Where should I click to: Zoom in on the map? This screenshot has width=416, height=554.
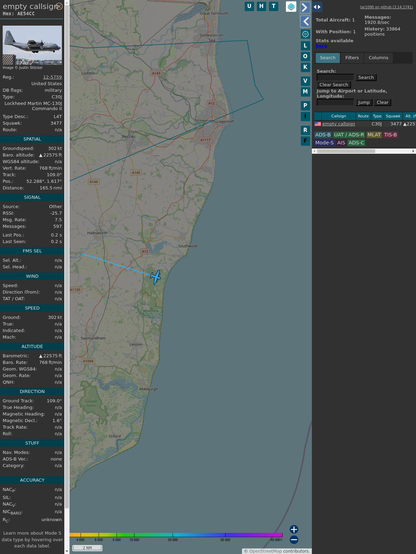point(294,529)
